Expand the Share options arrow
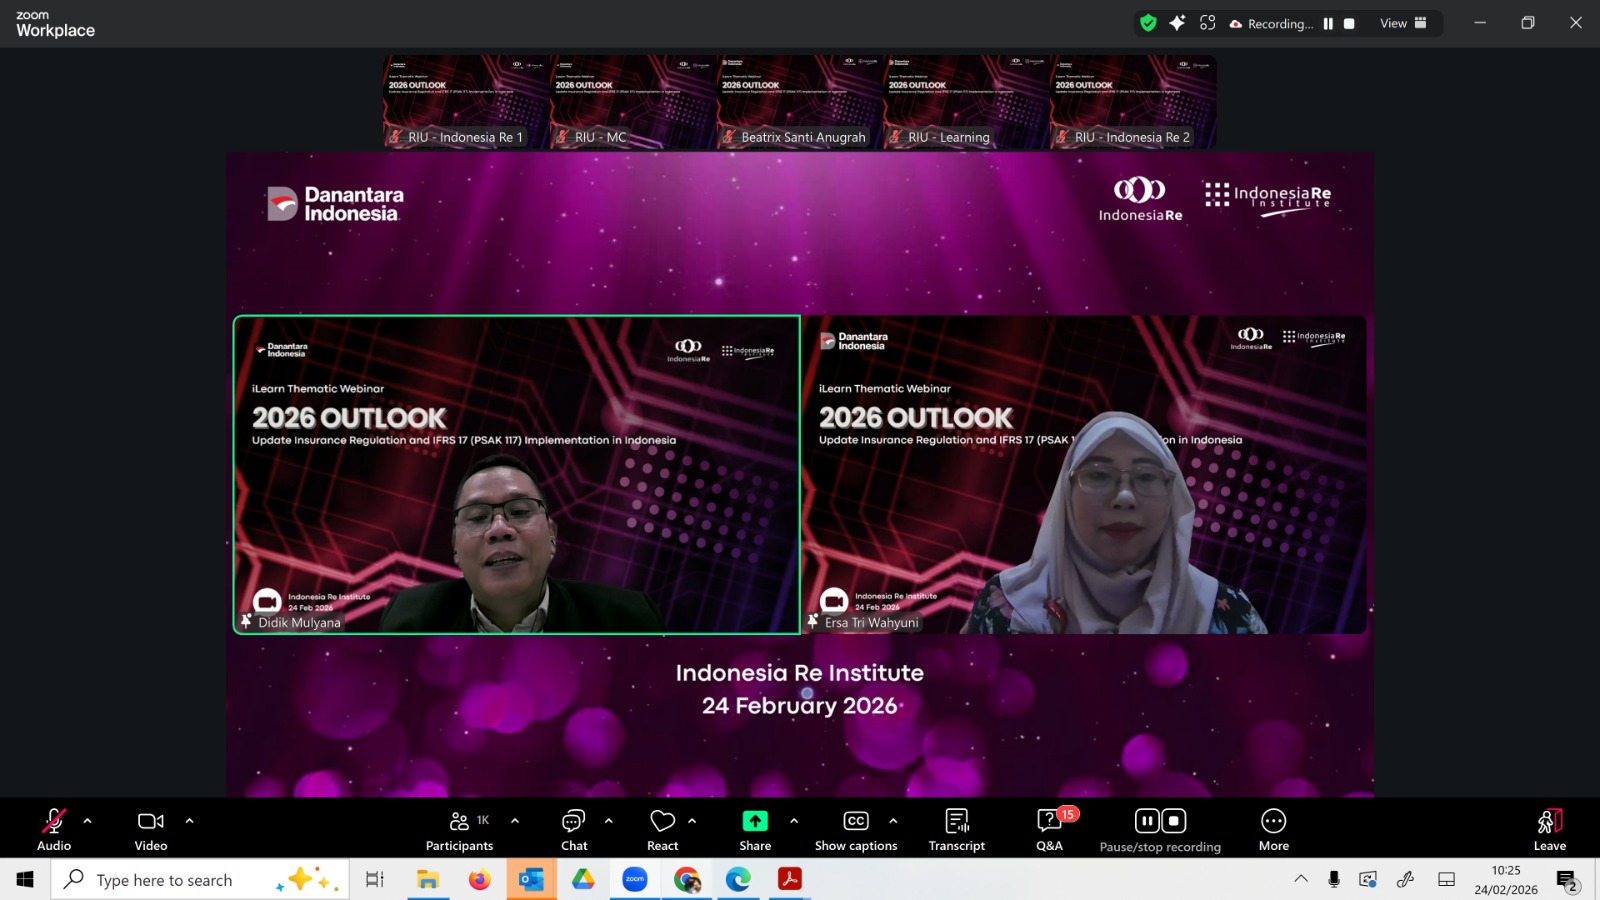This screenshot has height=900, width=1600. coord(794,821)
